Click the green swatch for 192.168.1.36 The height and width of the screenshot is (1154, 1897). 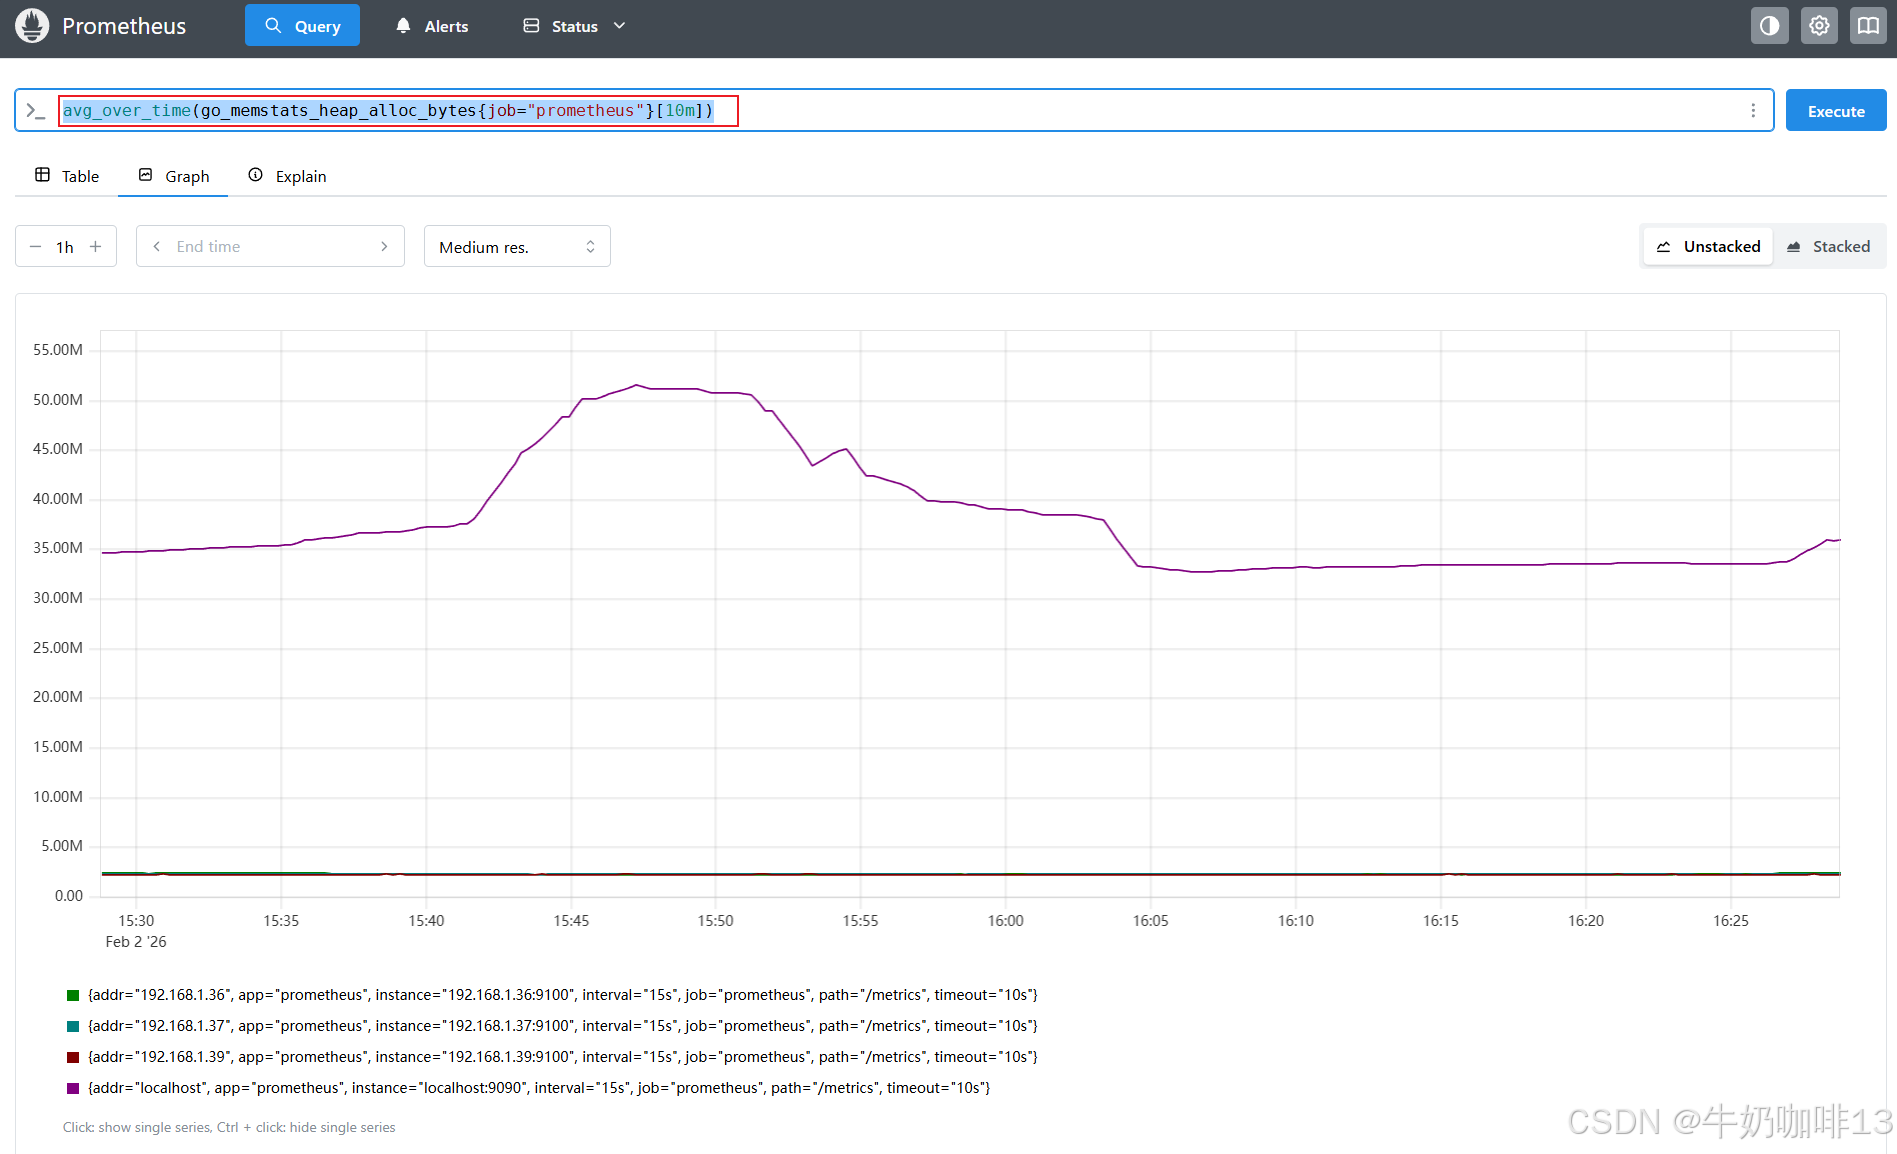[73, 995]
